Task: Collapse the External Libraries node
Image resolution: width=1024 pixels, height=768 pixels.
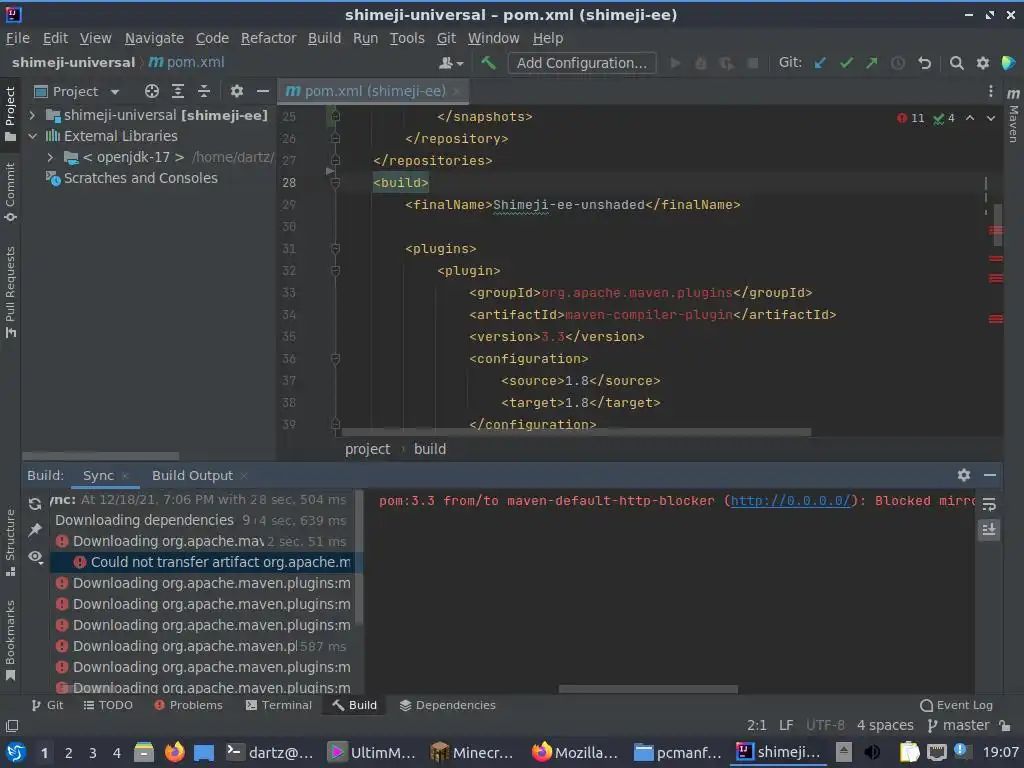Action: tap(32, 136)
